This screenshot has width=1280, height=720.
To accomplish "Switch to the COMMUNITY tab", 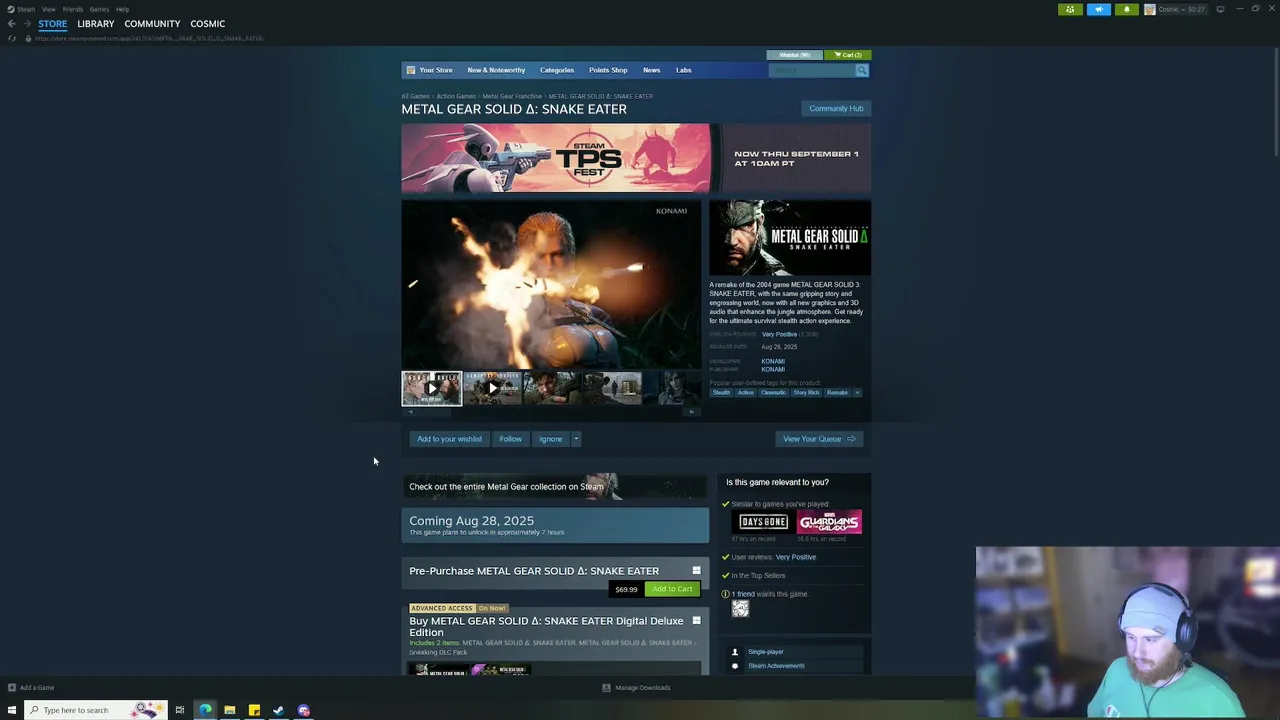I will pyautogui.click(x=152, y=24).
